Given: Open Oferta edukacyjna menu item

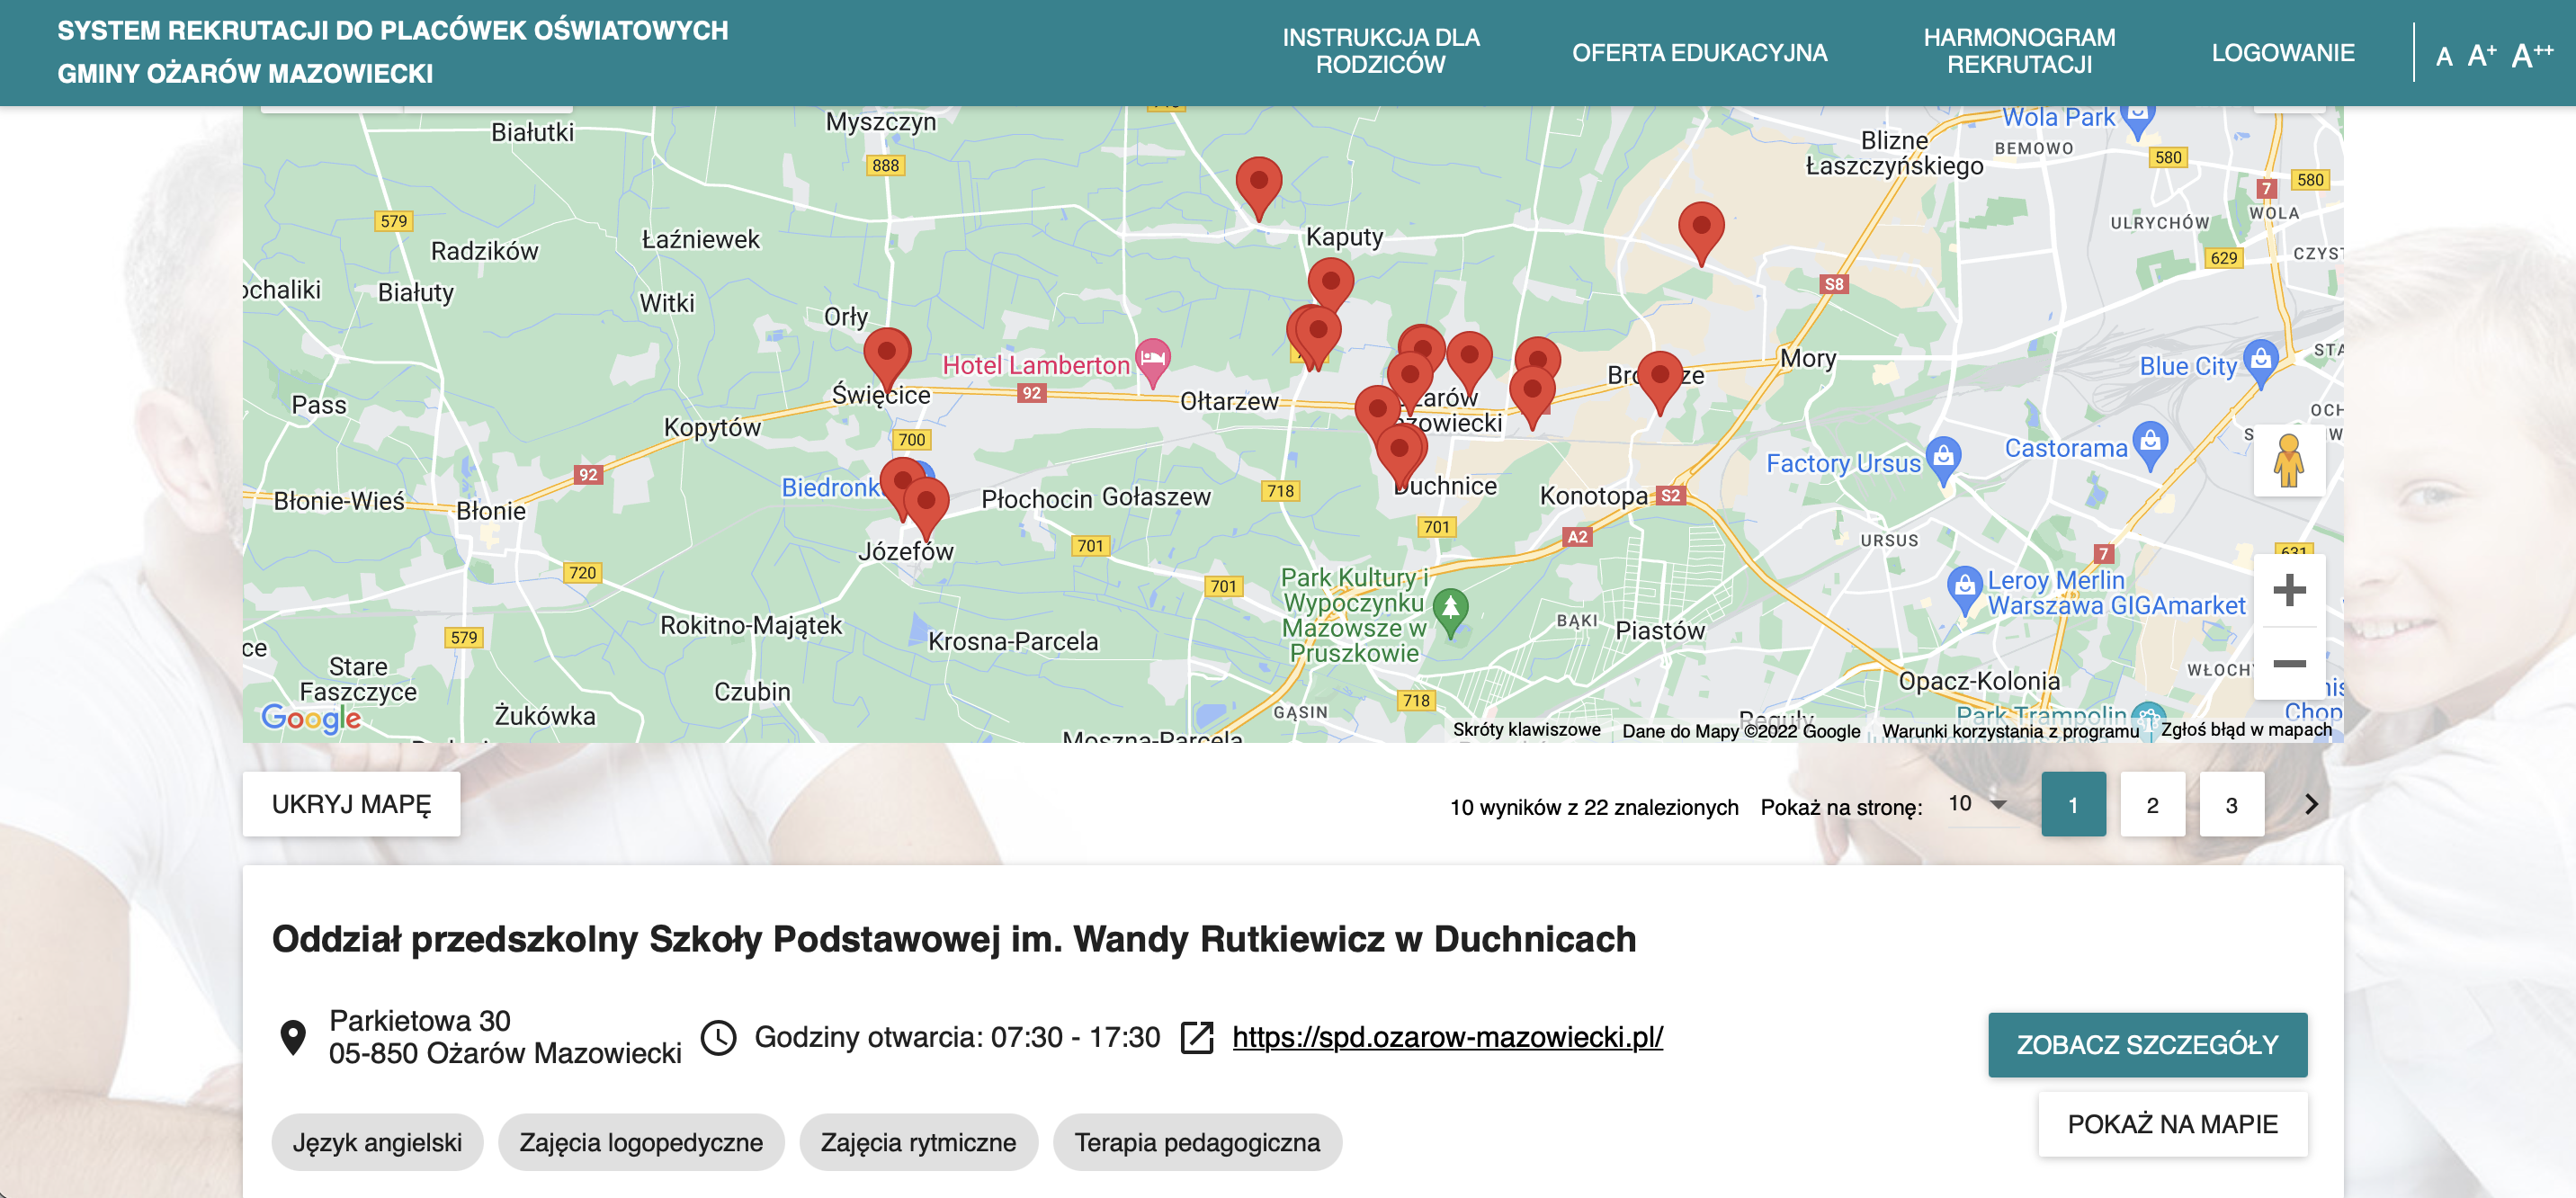Looking at the screenshot, I should (x=1699, y=53).
